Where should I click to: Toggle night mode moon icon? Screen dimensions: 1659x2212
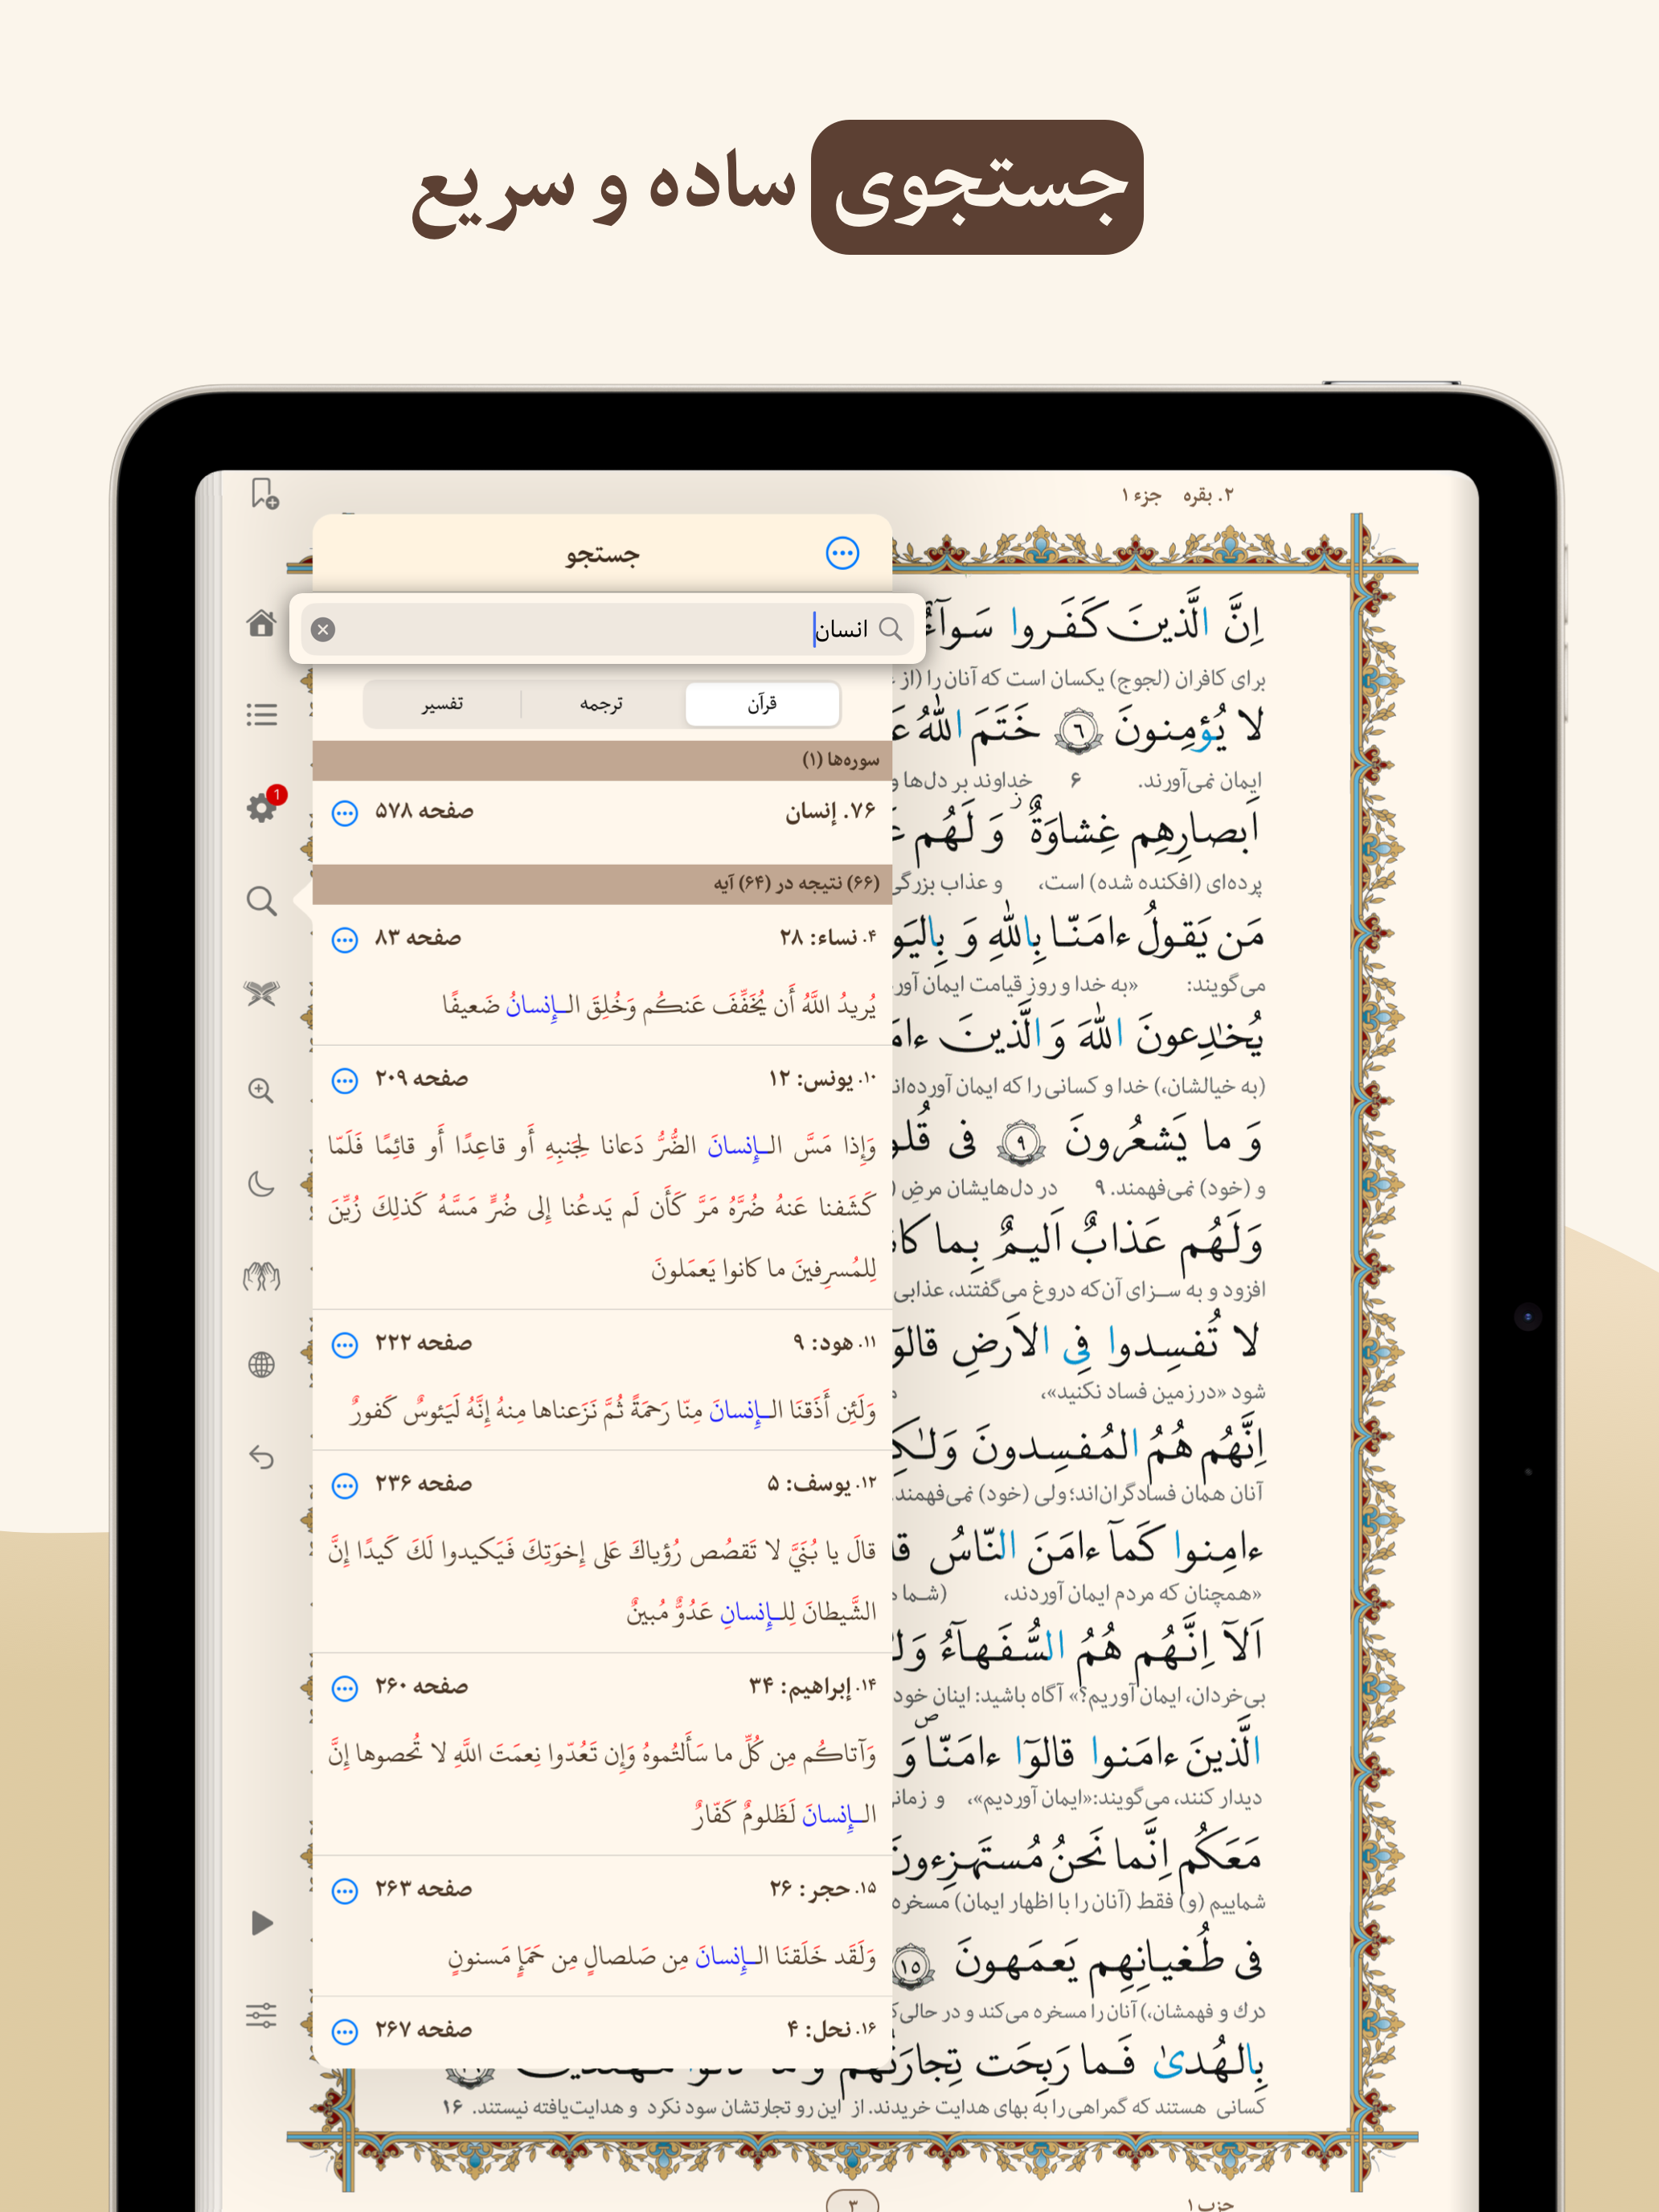(x=261, y=1184)
